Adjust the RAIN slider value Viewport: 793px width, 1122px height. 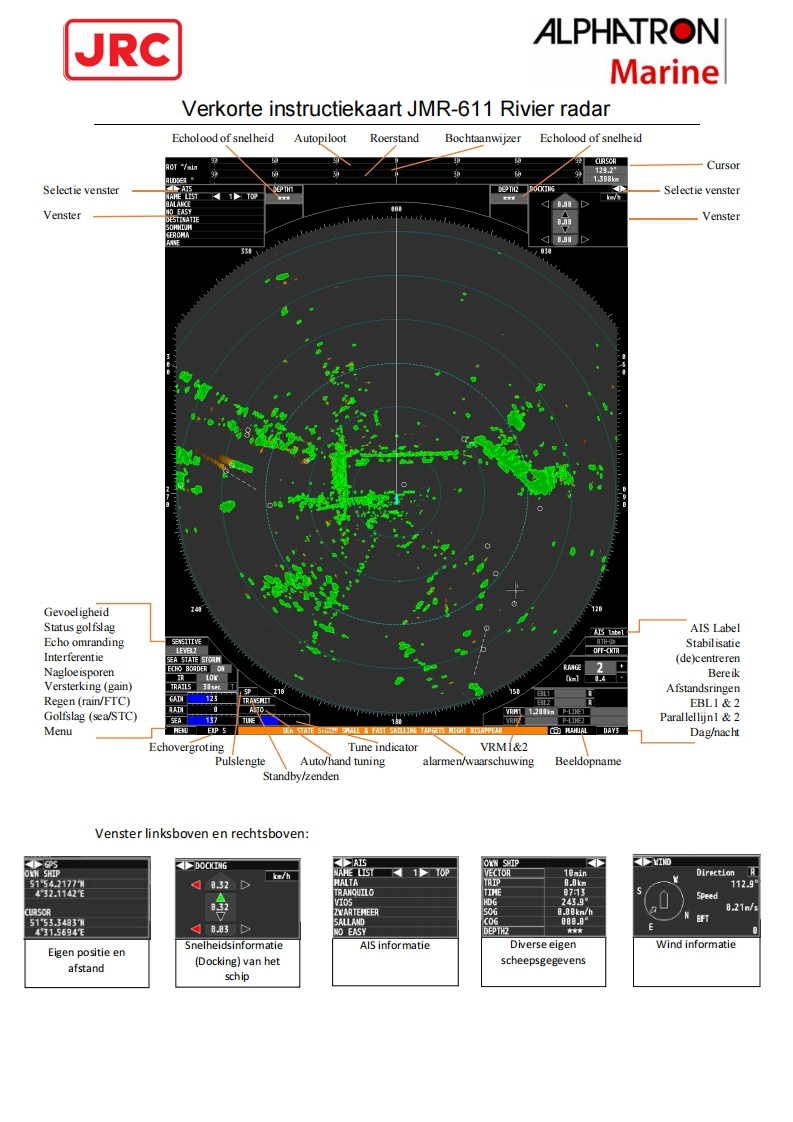(x=212, y=710)
